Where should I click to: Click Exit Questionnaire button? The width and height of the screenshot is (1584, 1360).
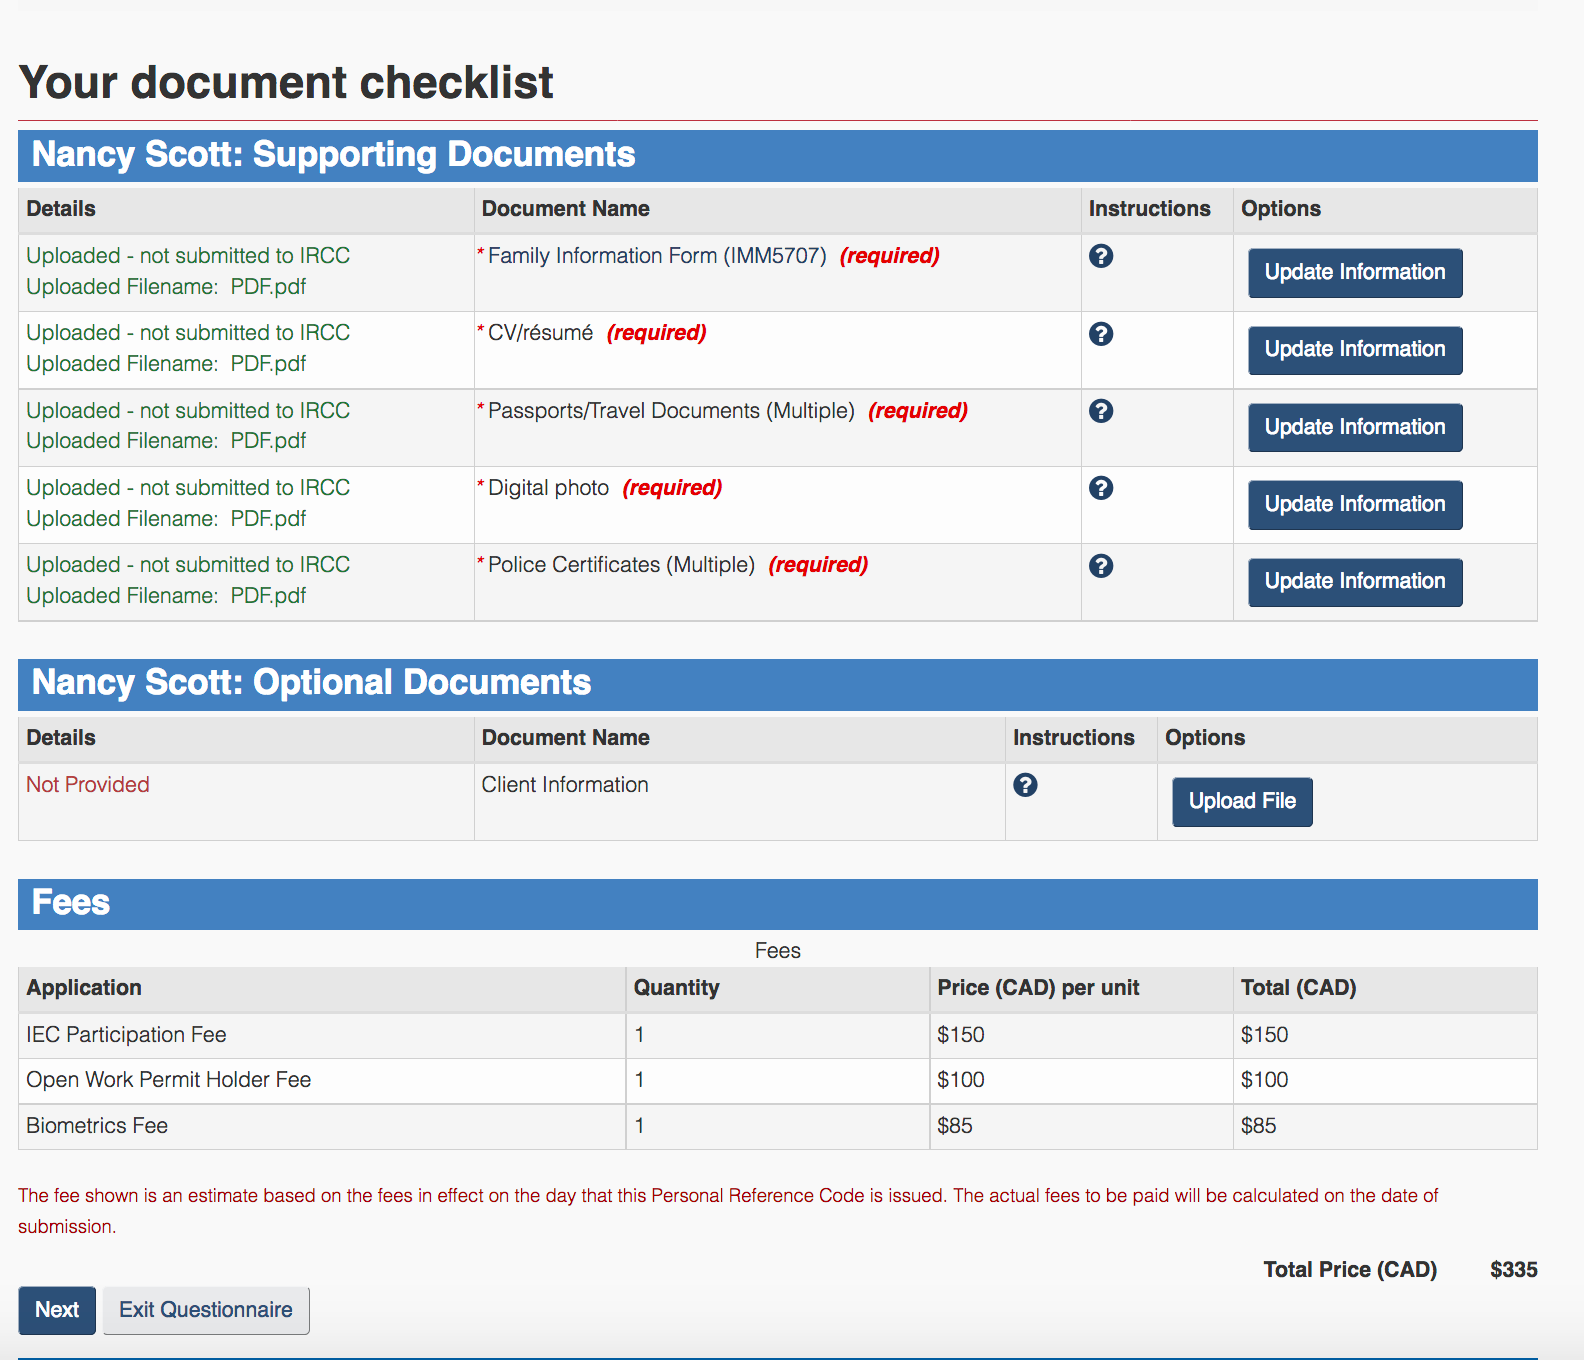point(206,1310)
